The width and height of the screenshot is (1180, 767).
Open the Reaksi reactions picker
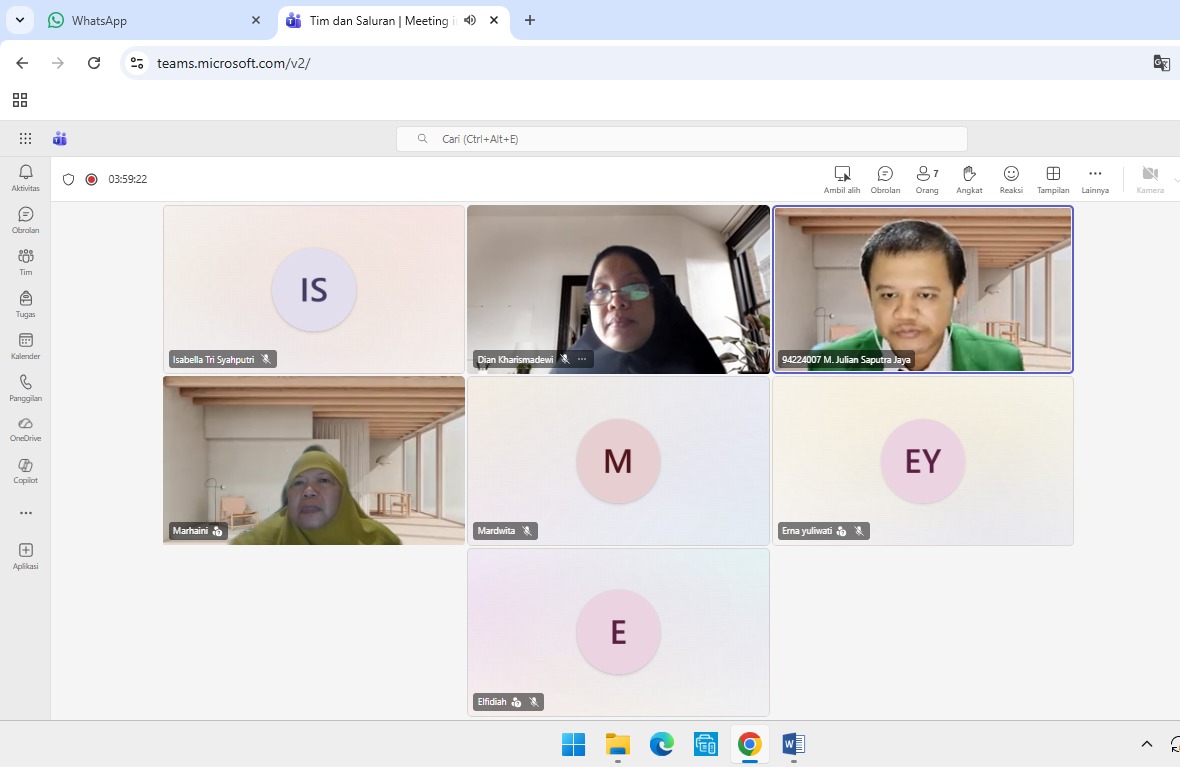click(x=1011, y=179)
